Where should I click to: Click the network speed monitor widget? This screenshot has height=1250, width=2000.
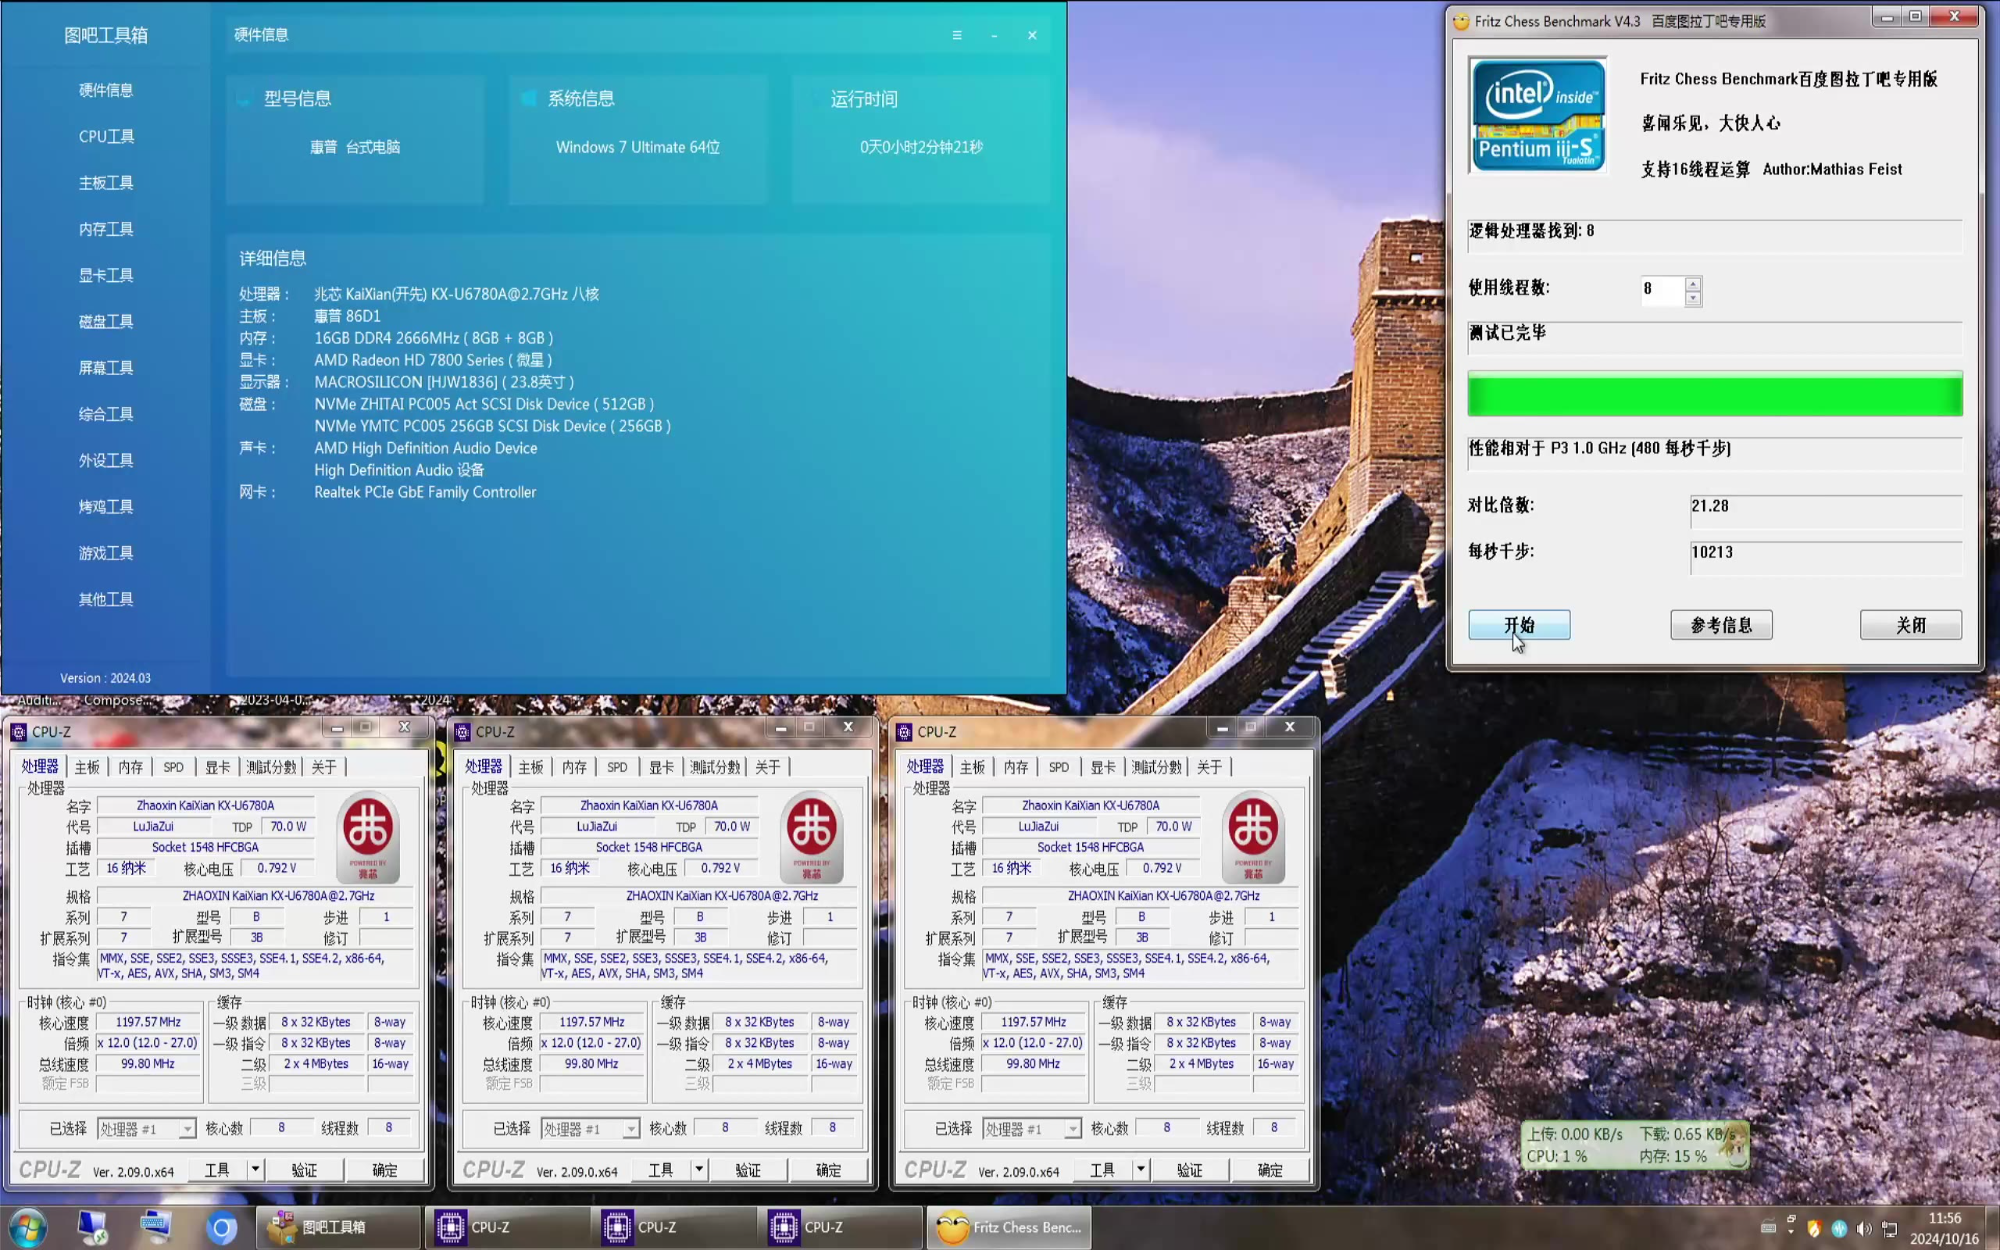[x=1633, y=1145]
